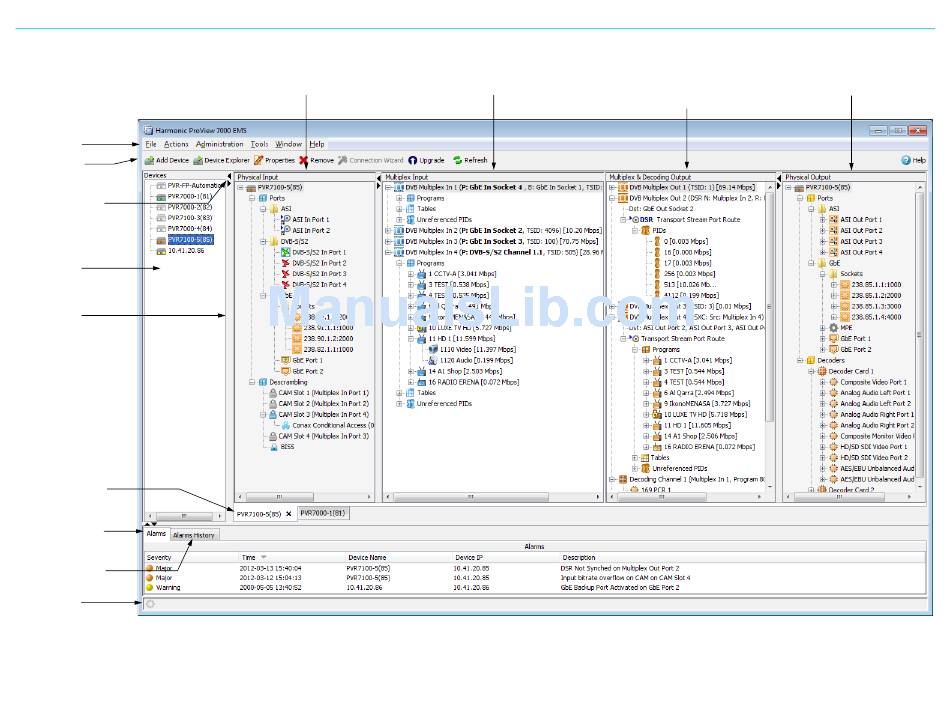Image resolution: width=950 pixels, height=721 pixels.
Task: Select the ASI In Port 1 icon
Action: coord(286,219)
